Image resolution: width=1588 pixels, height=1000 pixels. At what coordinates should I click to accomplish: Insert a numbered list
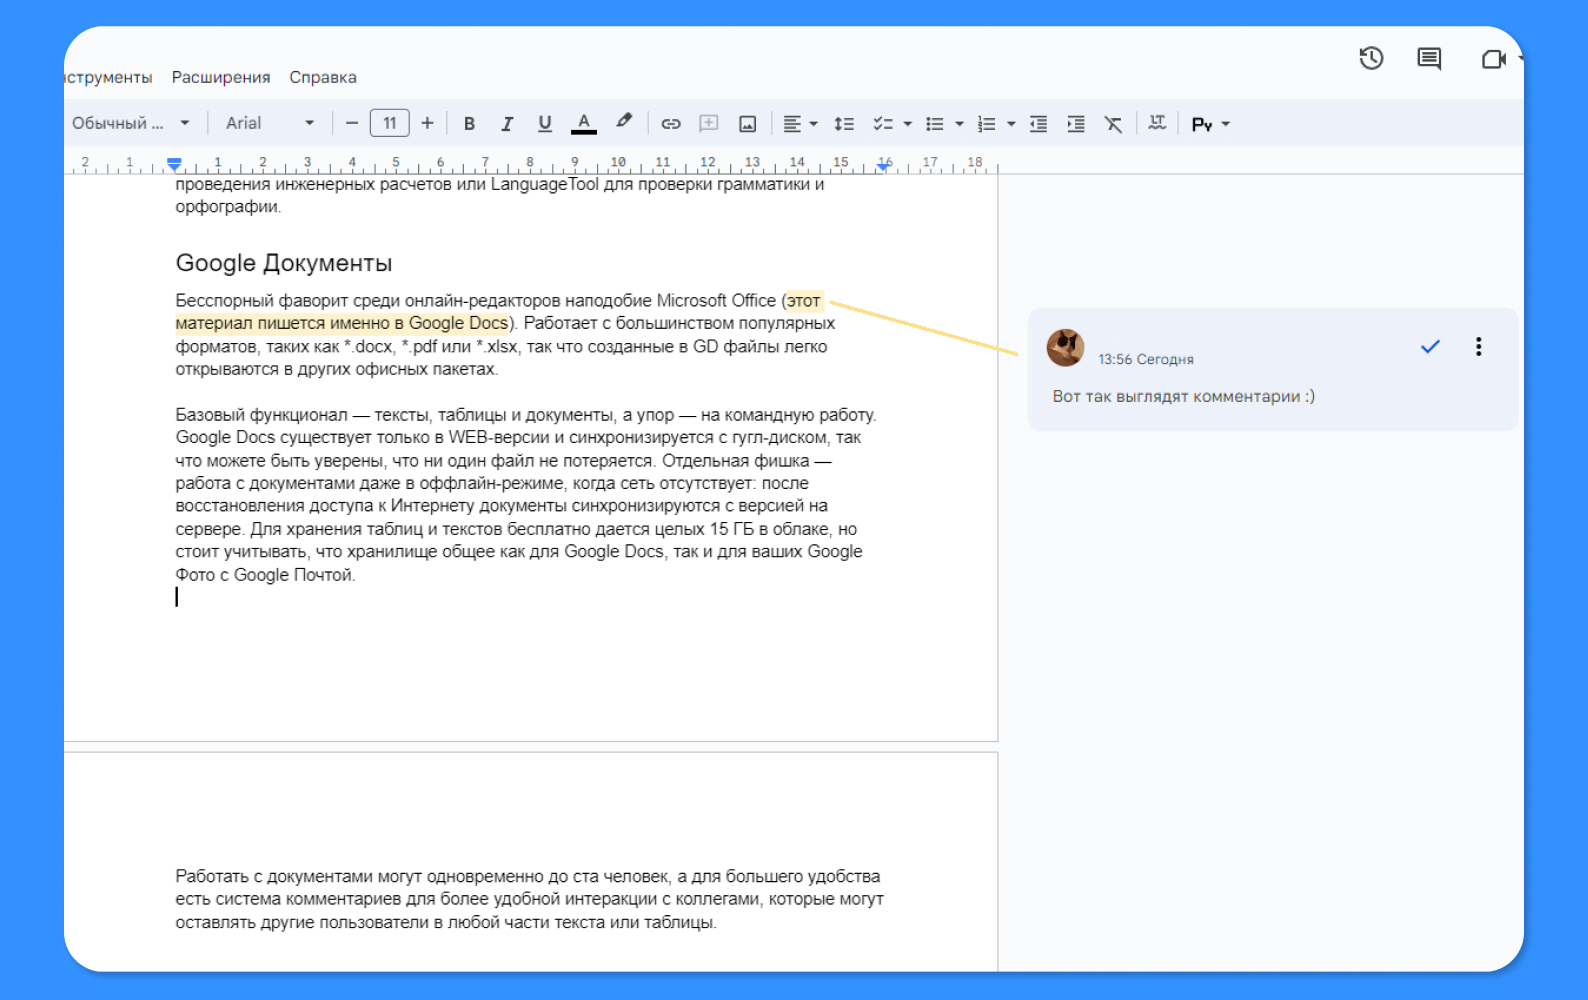coord(987,124)
